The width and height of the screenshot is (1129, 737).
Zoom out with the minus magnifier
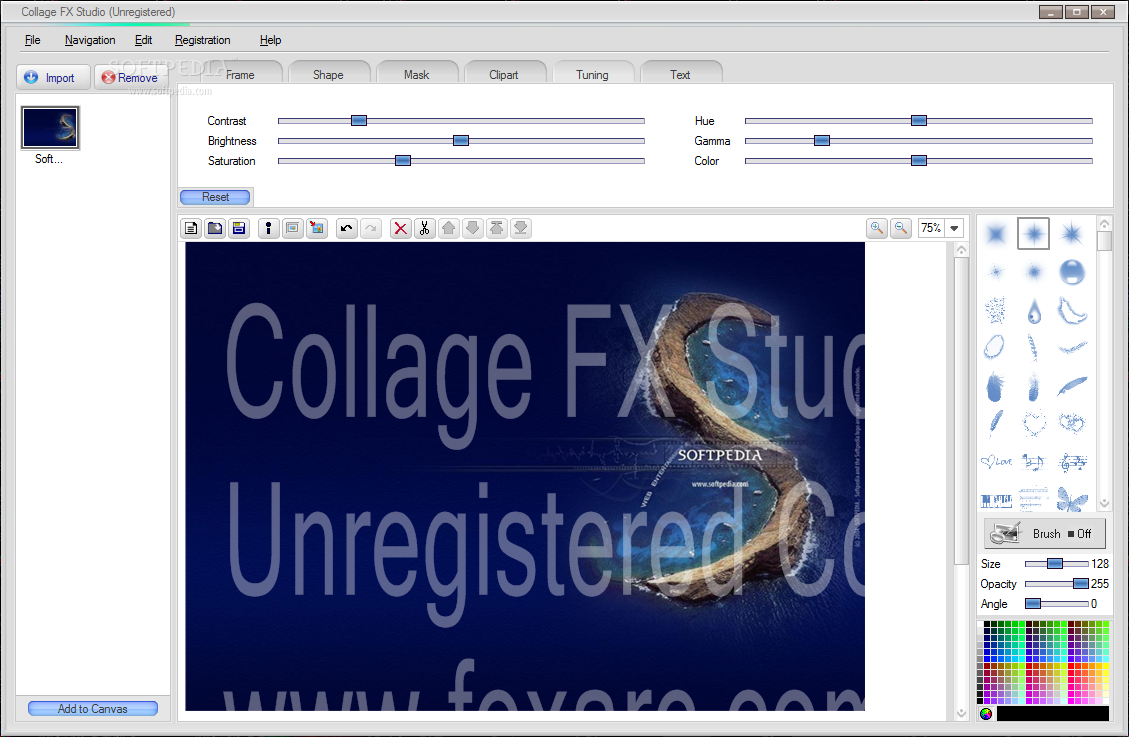click(x=901, y=228)
